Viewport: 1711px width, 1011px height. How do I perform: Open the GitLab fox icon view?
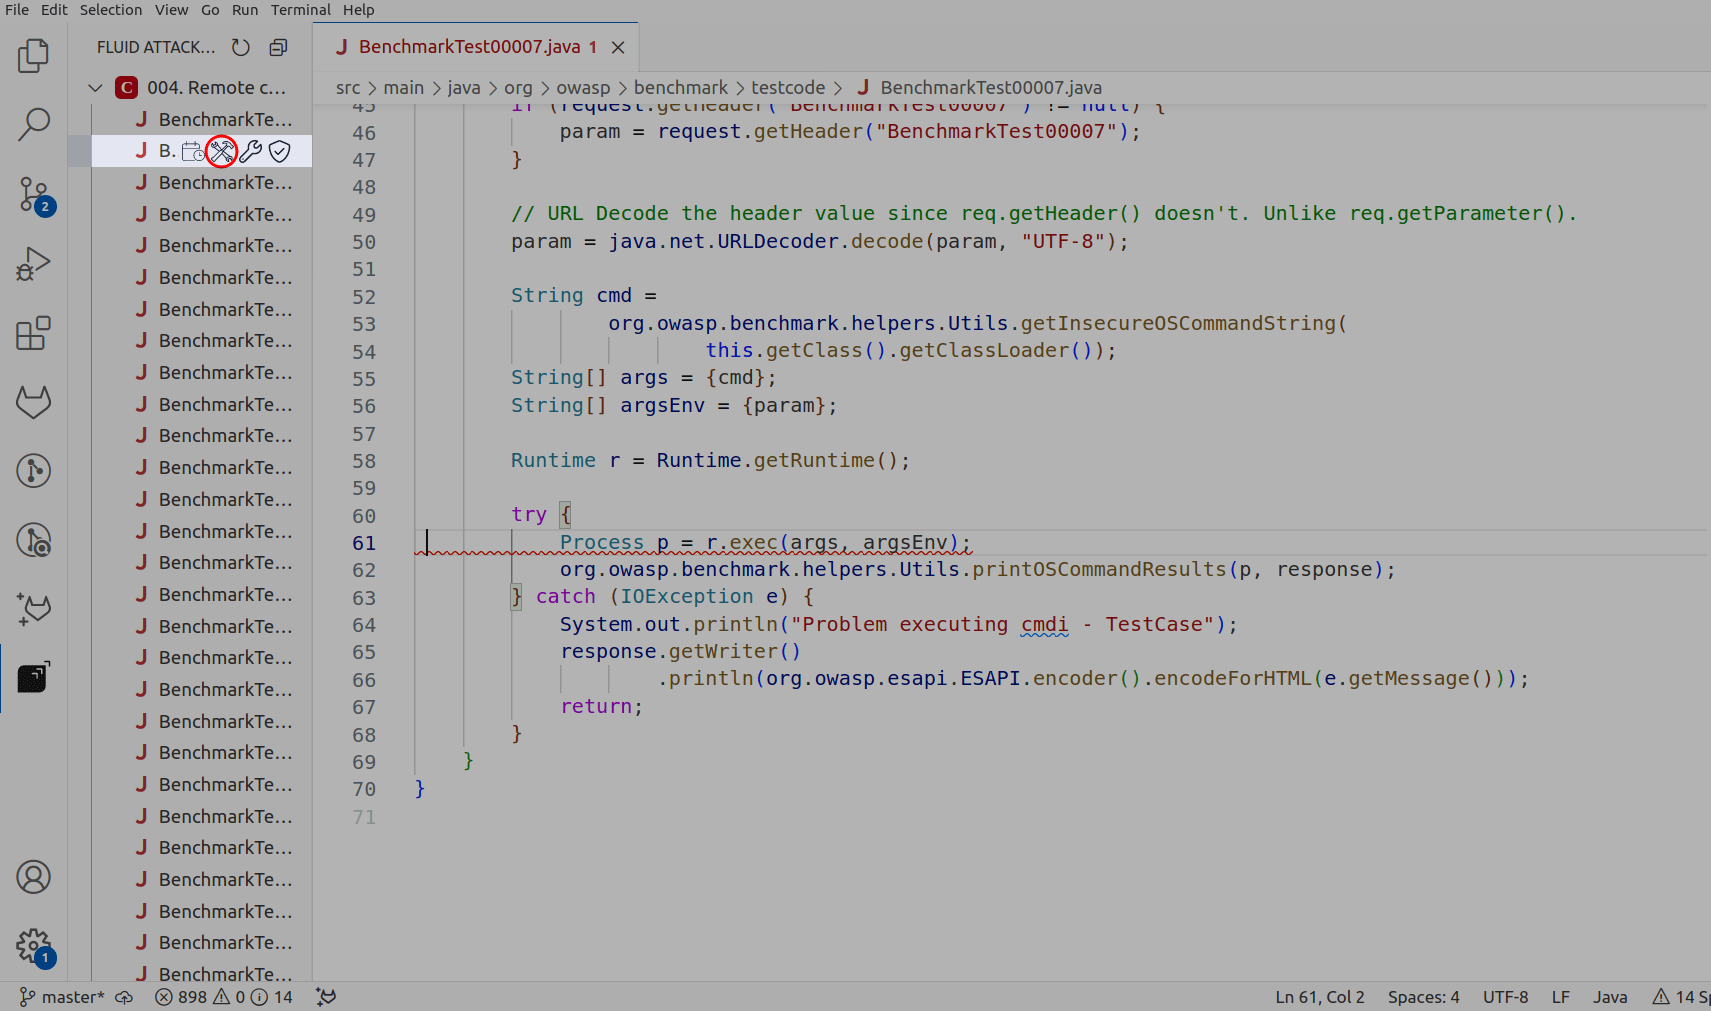coord(33,402)
